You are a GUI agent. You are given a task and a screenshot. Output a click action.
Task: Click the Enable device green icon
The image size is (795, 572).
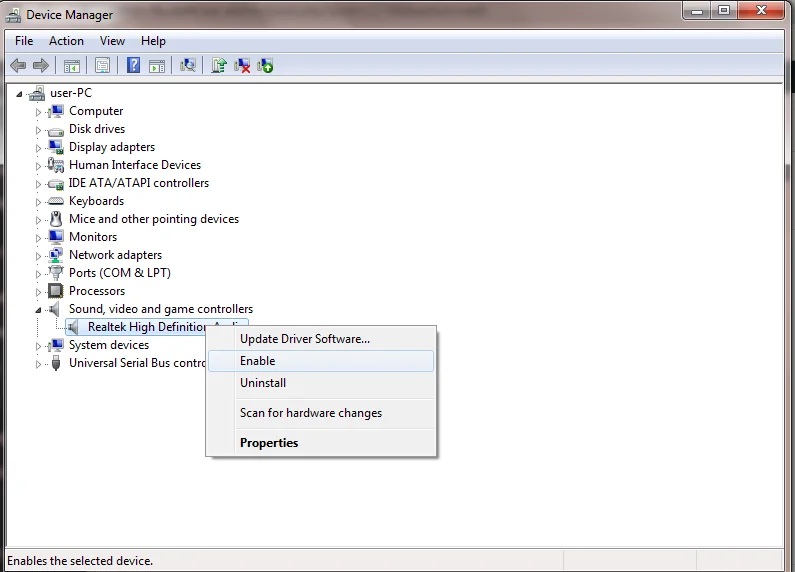point(265,65)
